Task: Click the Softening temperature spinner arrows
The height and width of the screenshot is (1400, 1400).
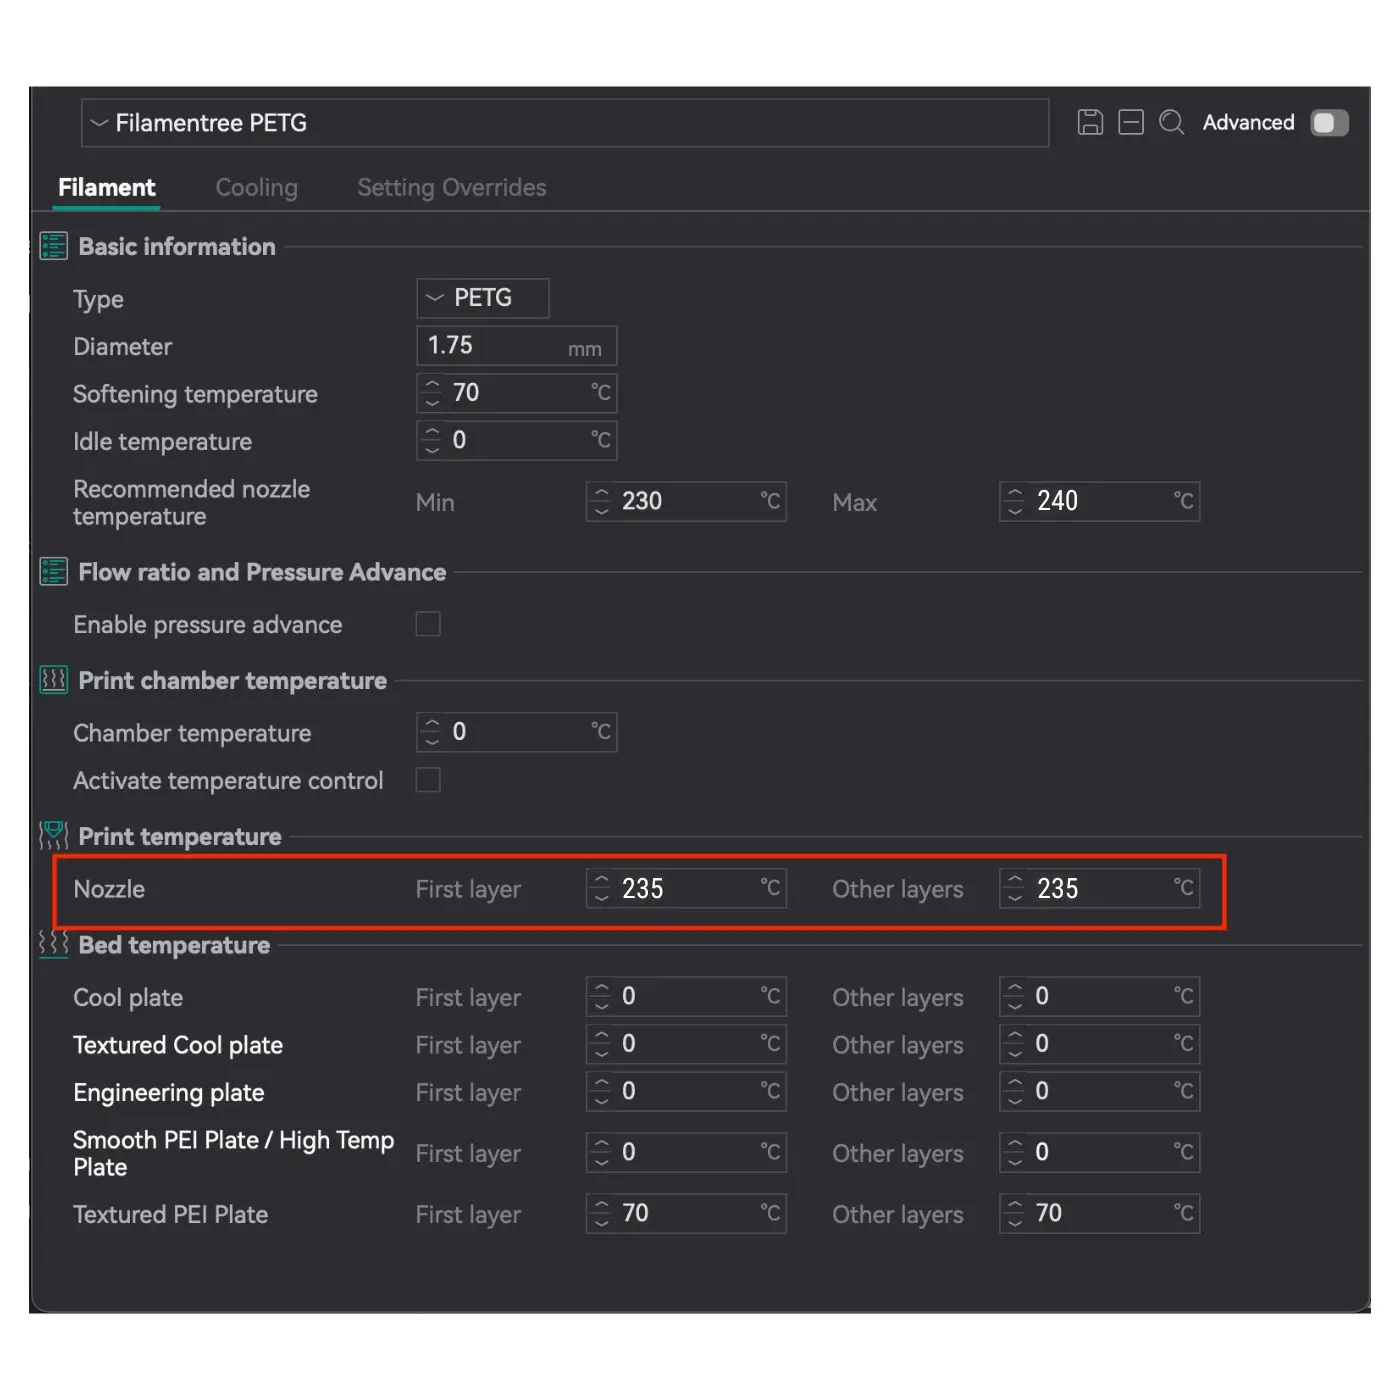Action: pyautogui.click(x=432, y=393)
